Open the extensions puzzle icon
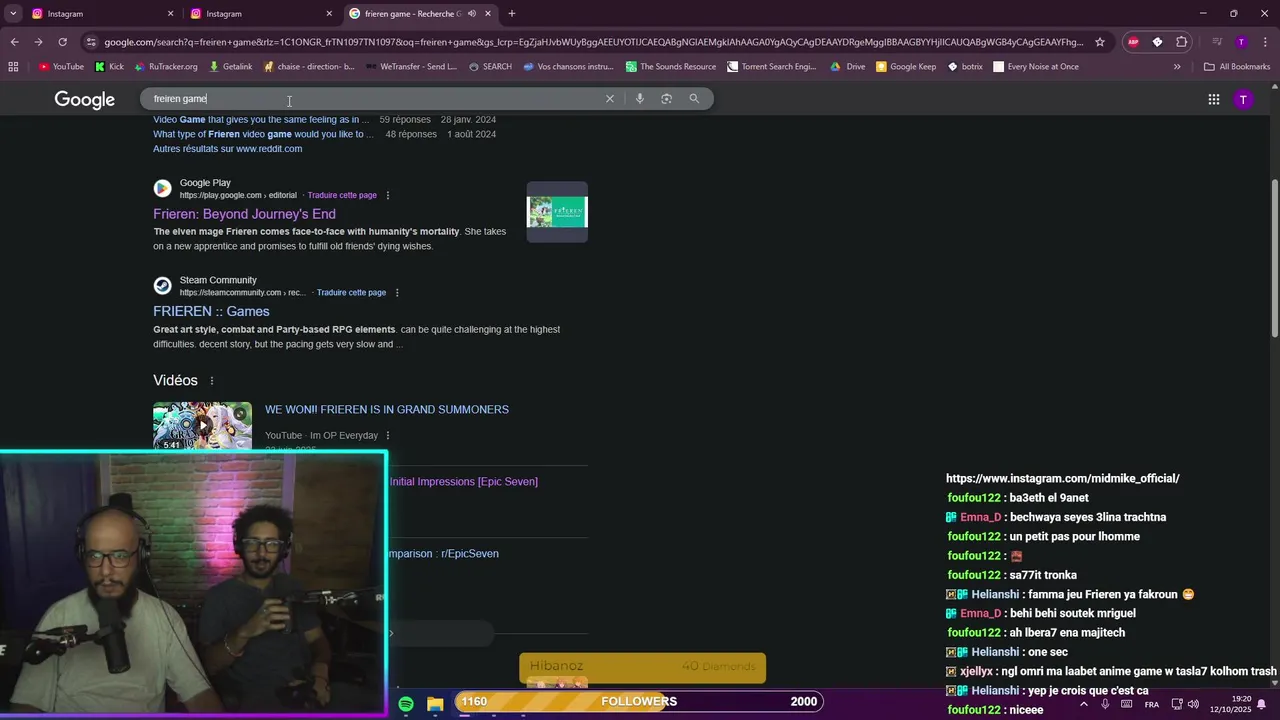The height and width of the screenshot is (720, 1280). [1182, 42]
